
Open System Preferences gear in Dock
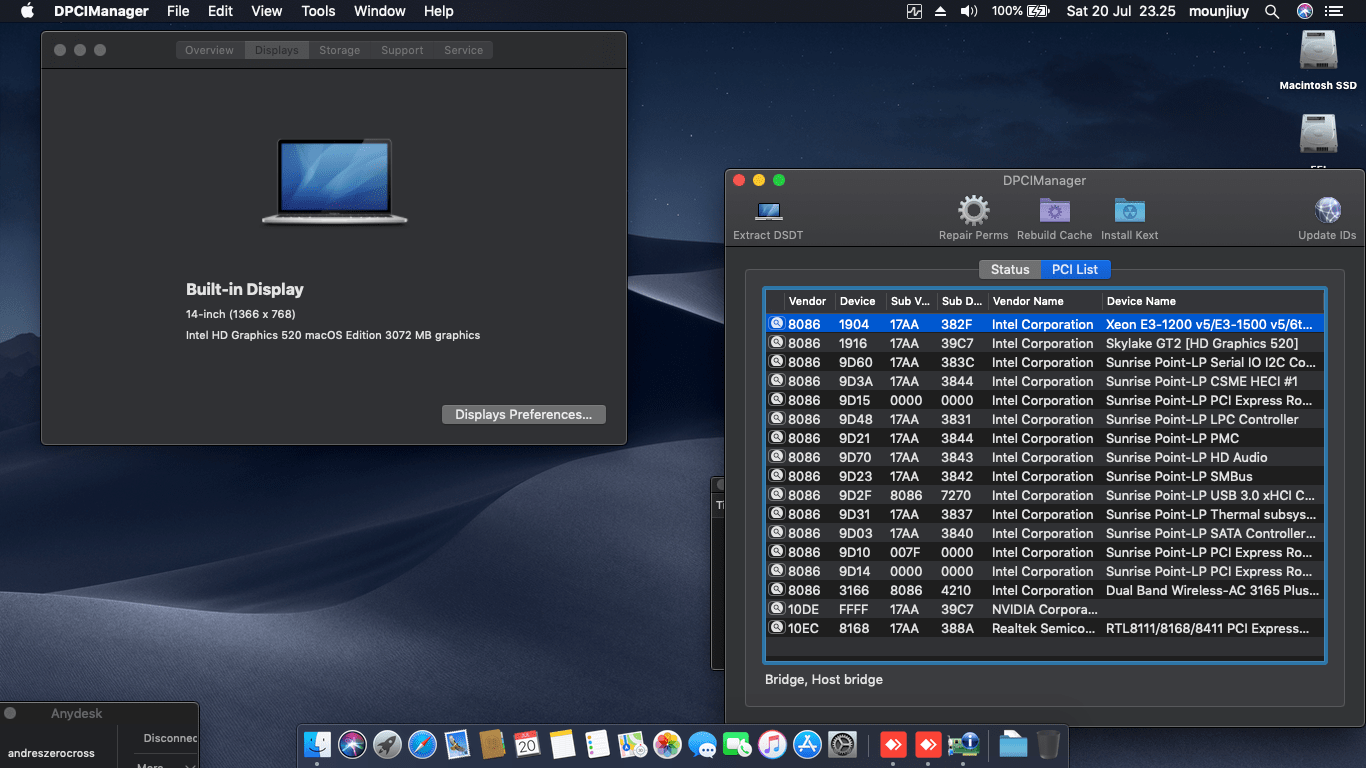point(842,744)
